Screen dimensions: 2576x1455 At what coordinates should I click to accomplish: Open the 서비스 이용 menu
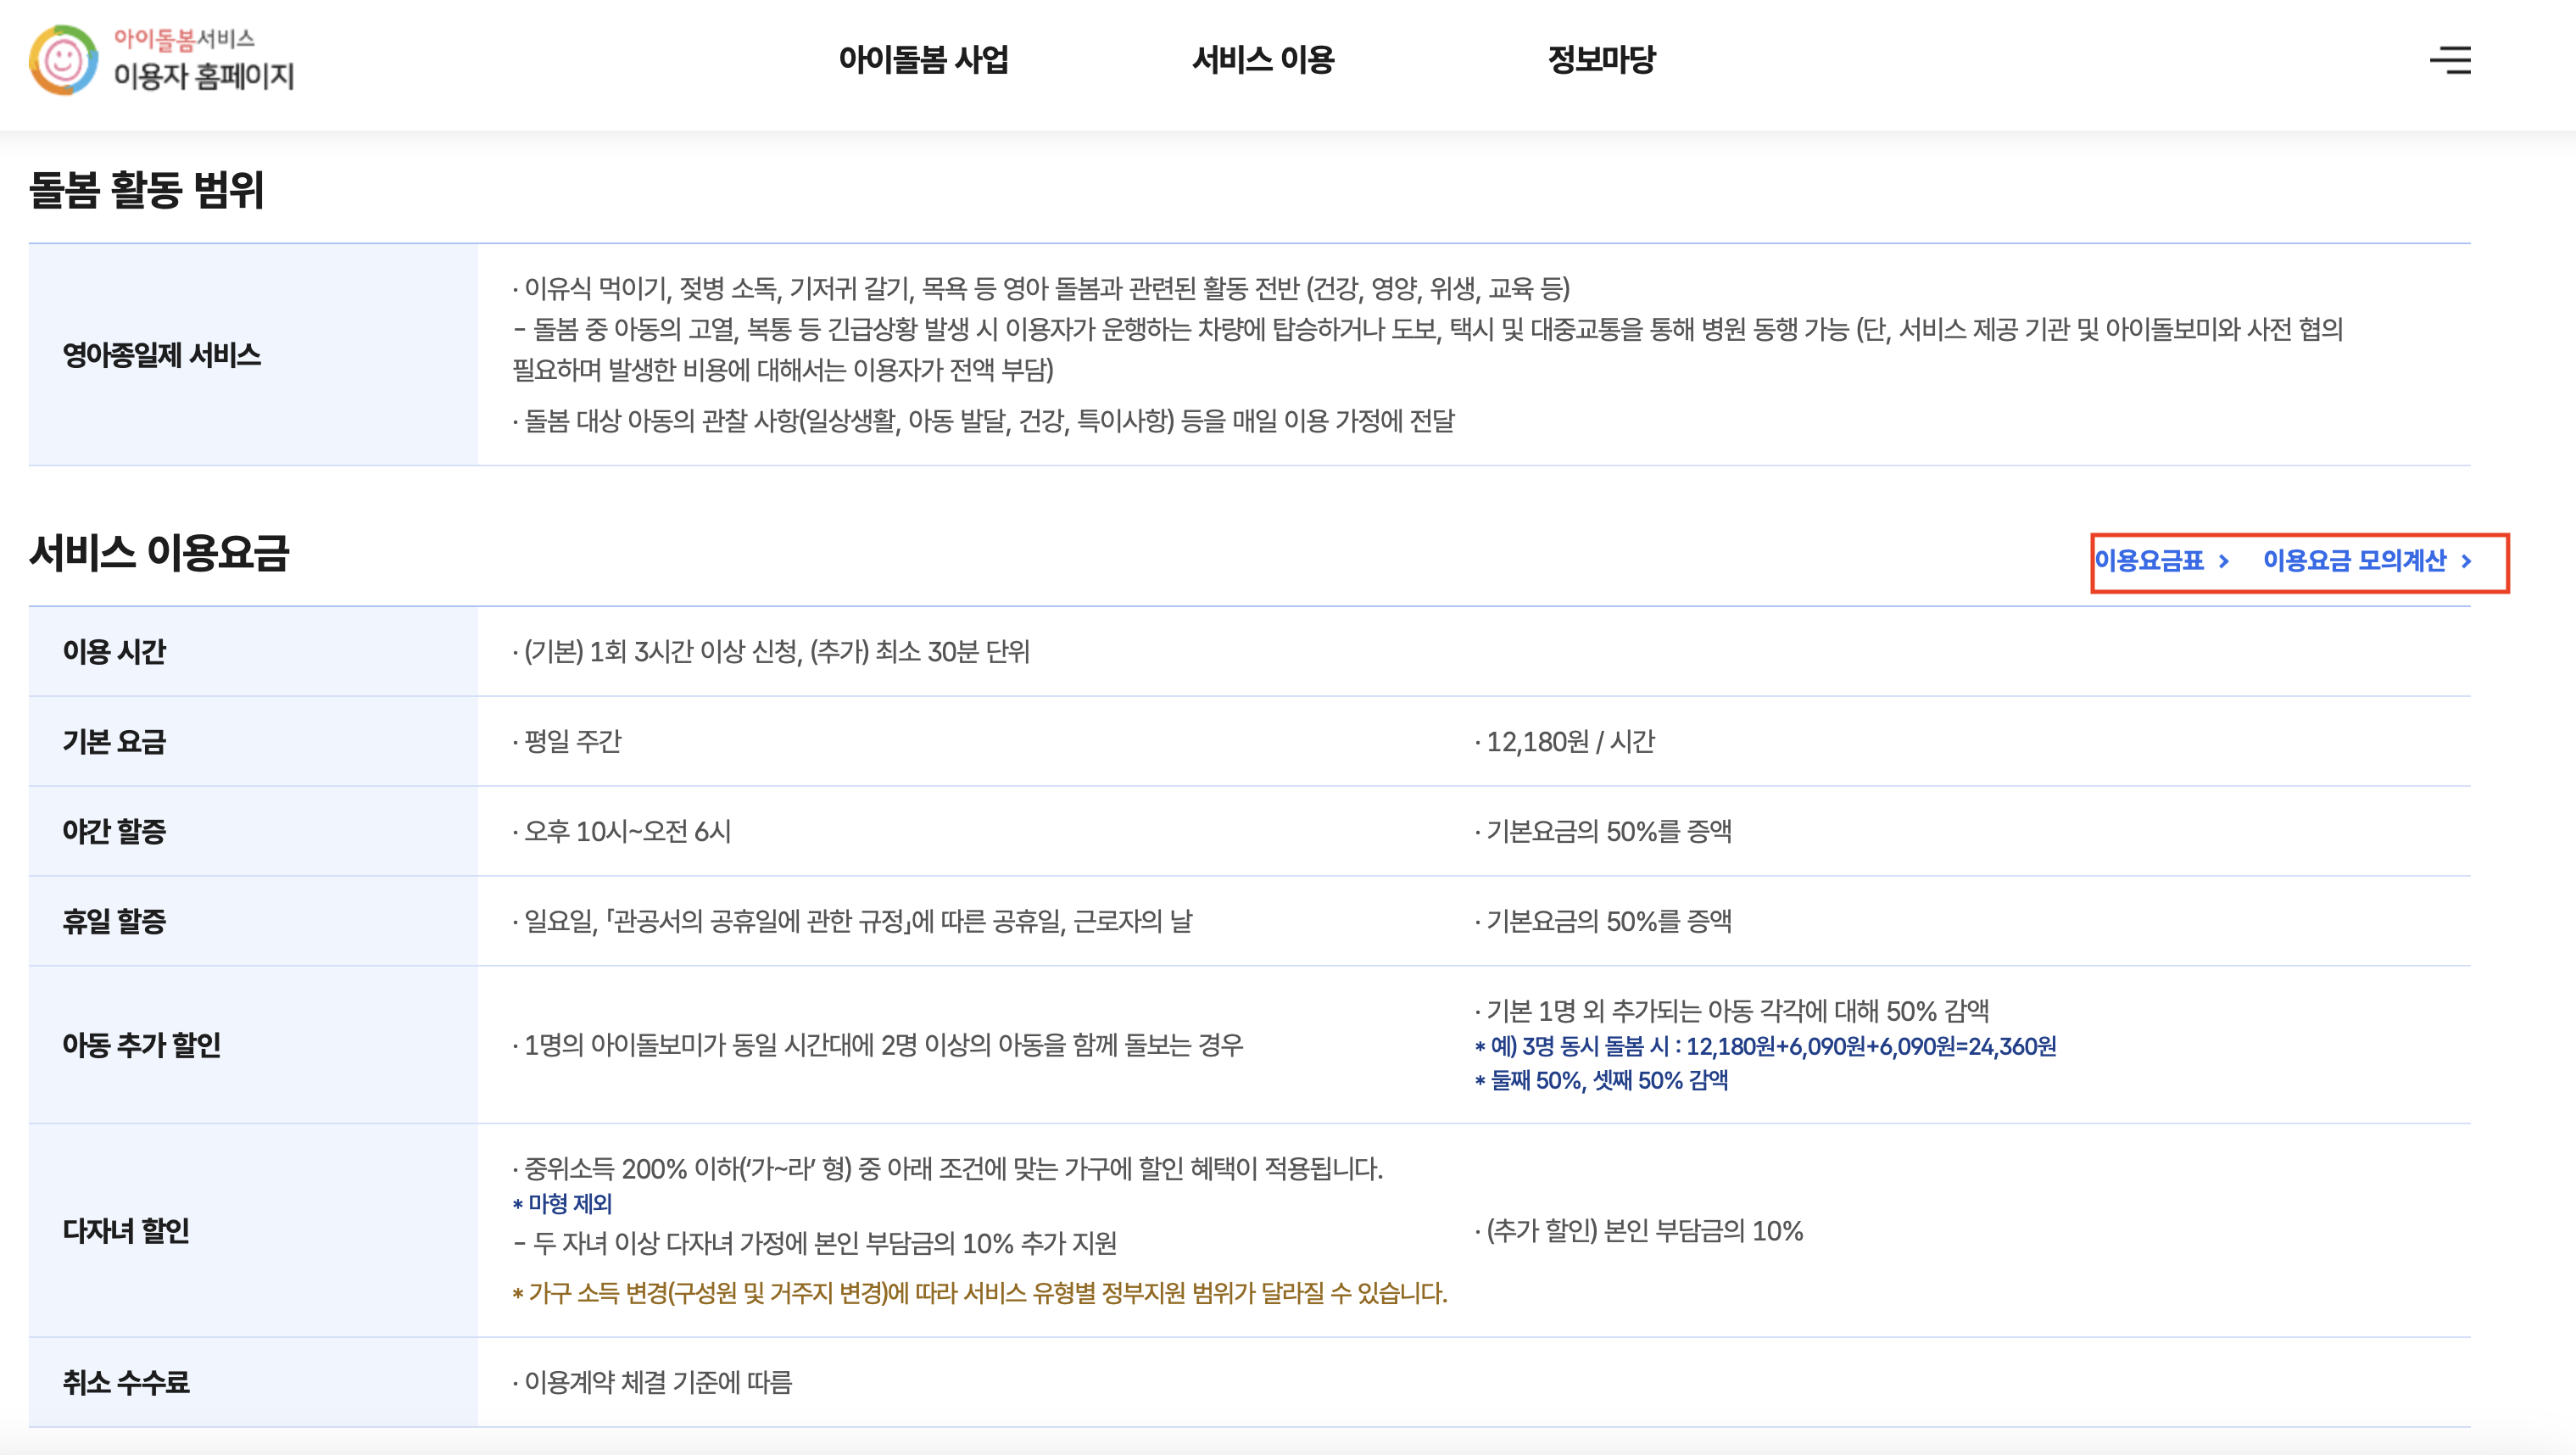point(1263,60)
